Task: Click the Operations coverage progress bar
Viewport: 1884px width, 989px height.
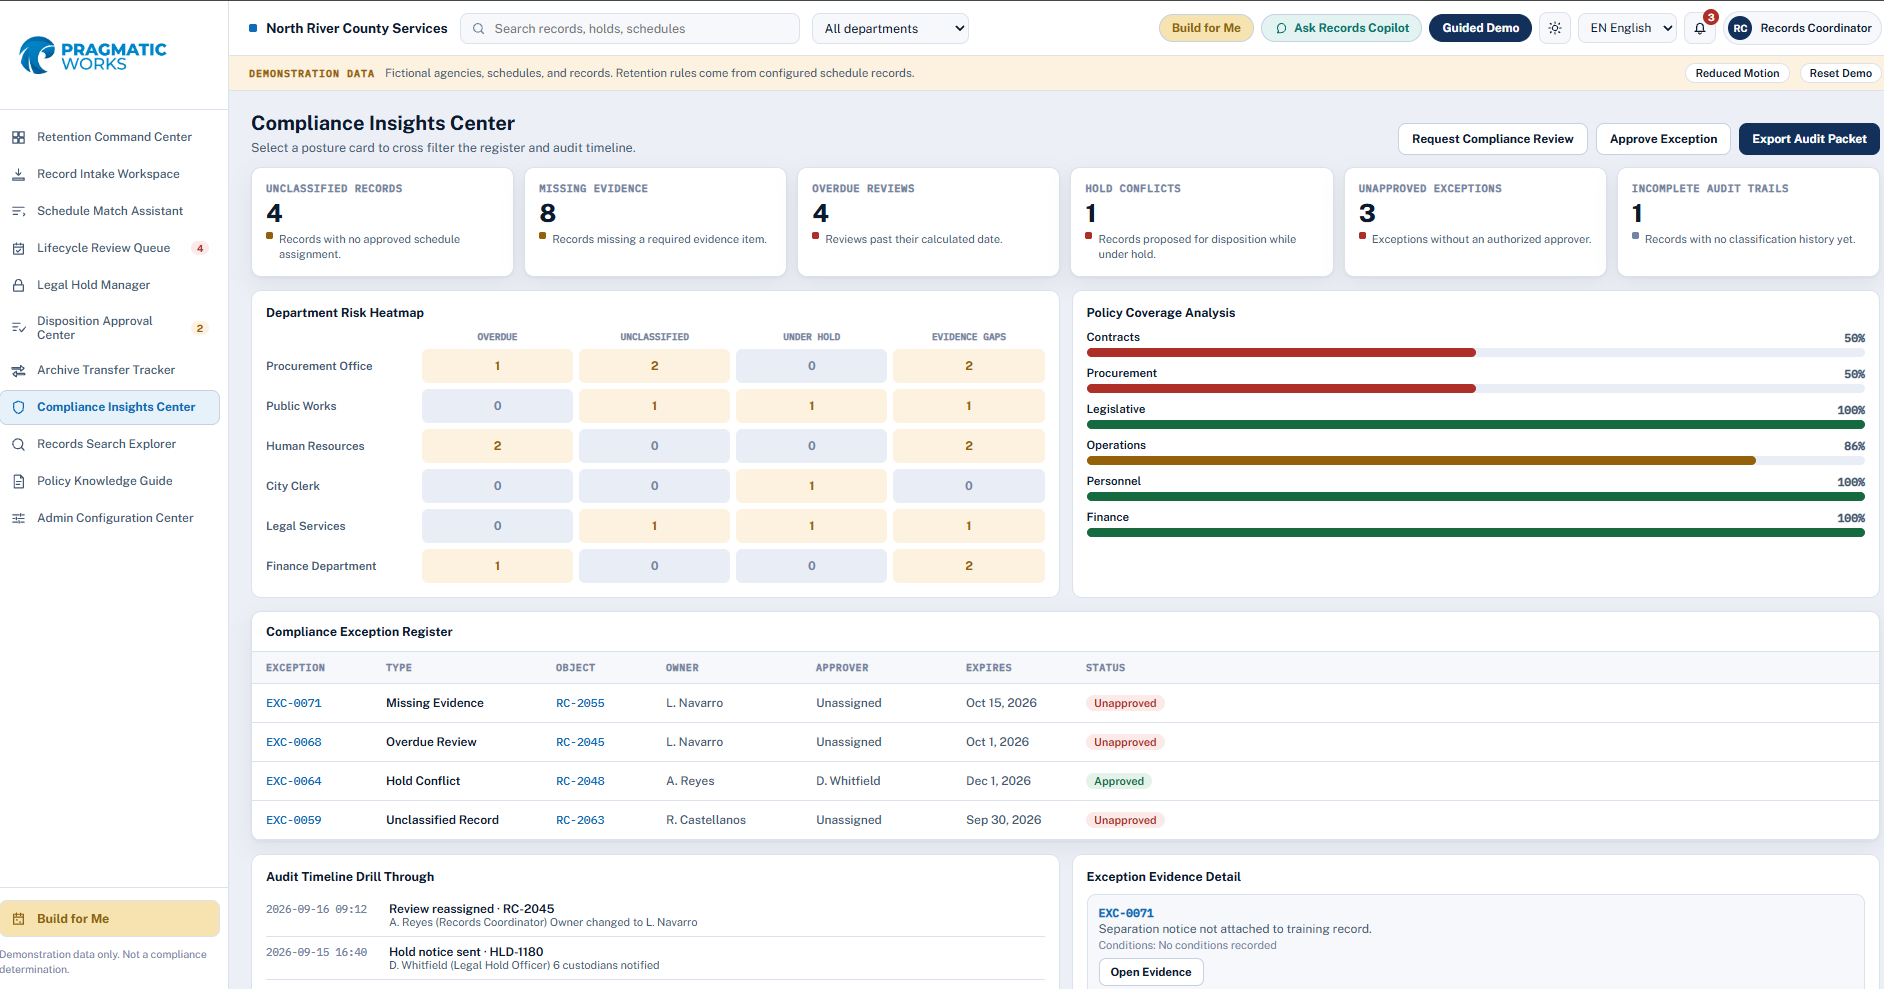Action: click(x=1475, y=461)
